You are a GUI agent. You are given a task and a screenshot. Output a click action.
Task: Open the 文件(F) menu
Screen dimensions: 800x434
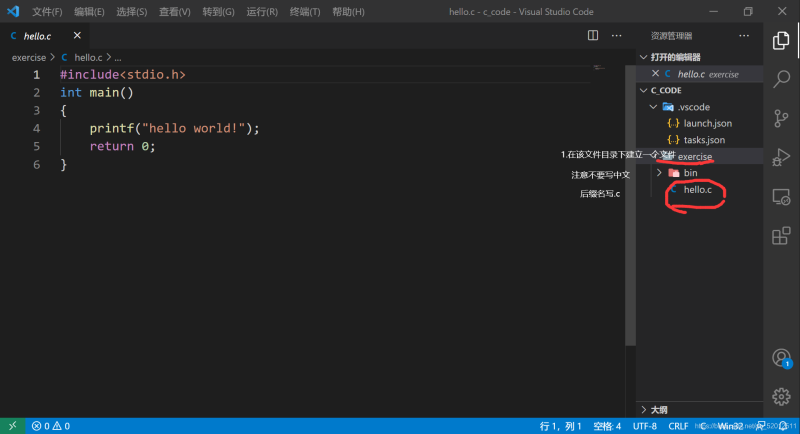[x=46, y=12]
